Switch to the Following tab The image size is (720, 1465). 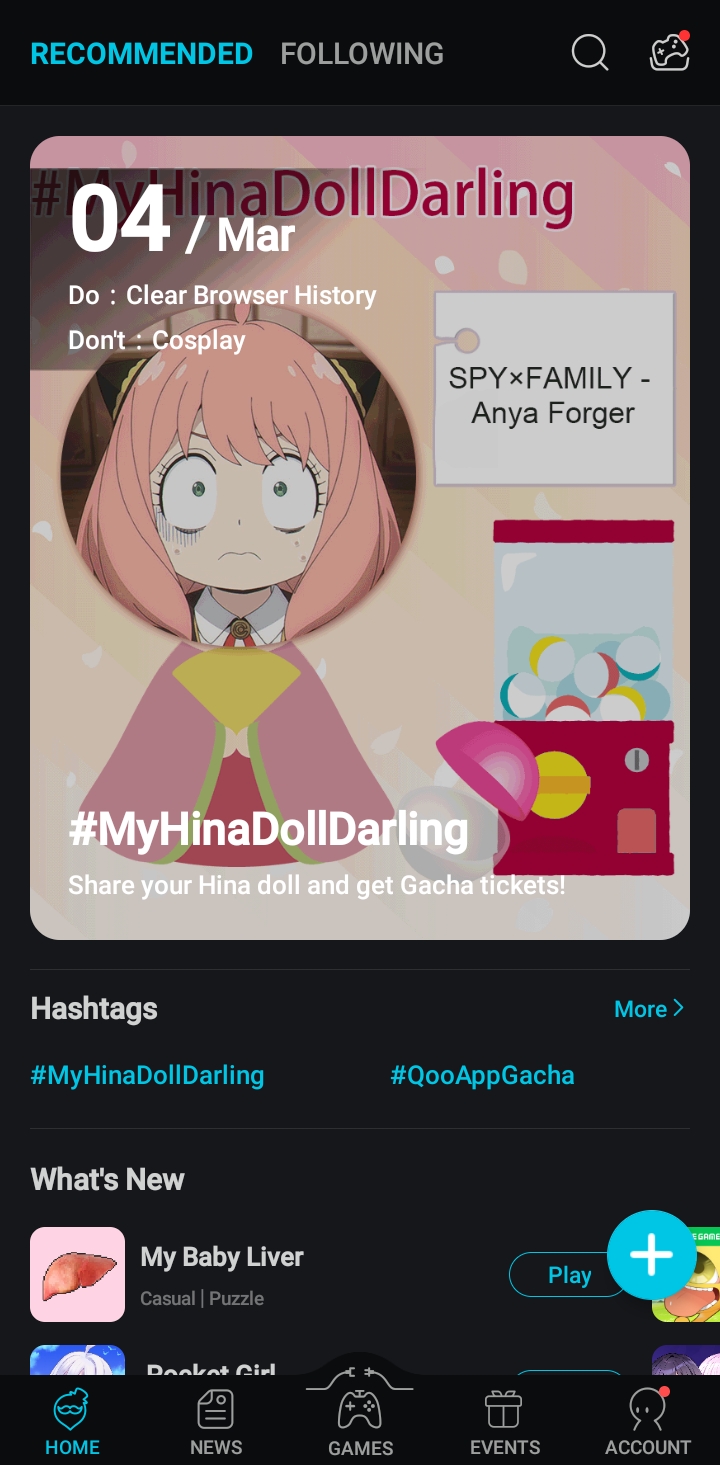(362, 53)
